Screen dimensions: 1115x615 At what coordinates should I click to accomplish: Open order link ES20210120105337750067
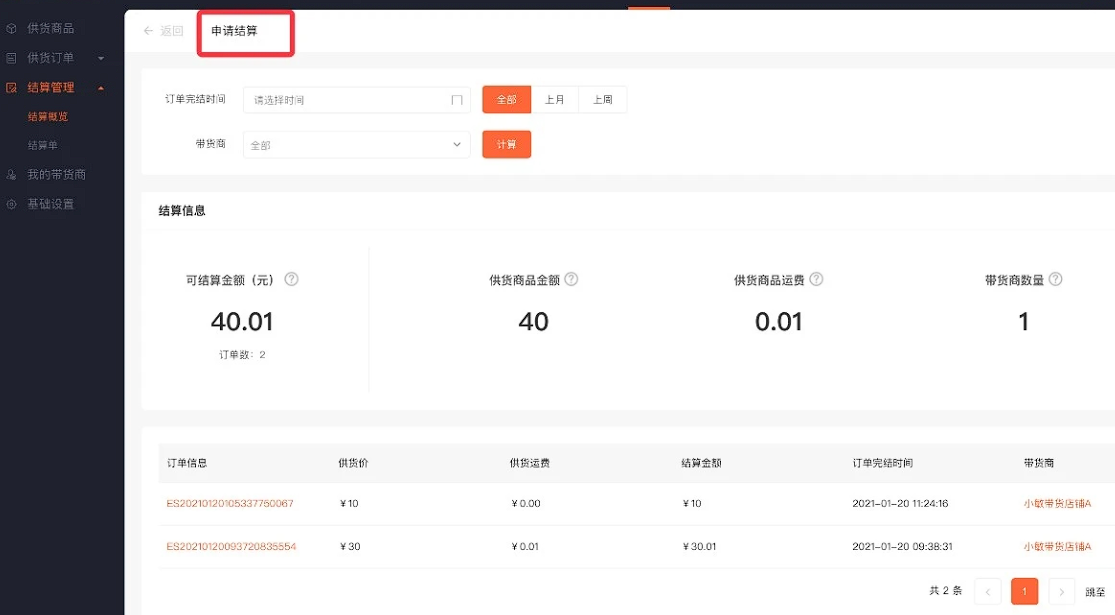click(230, 503)
